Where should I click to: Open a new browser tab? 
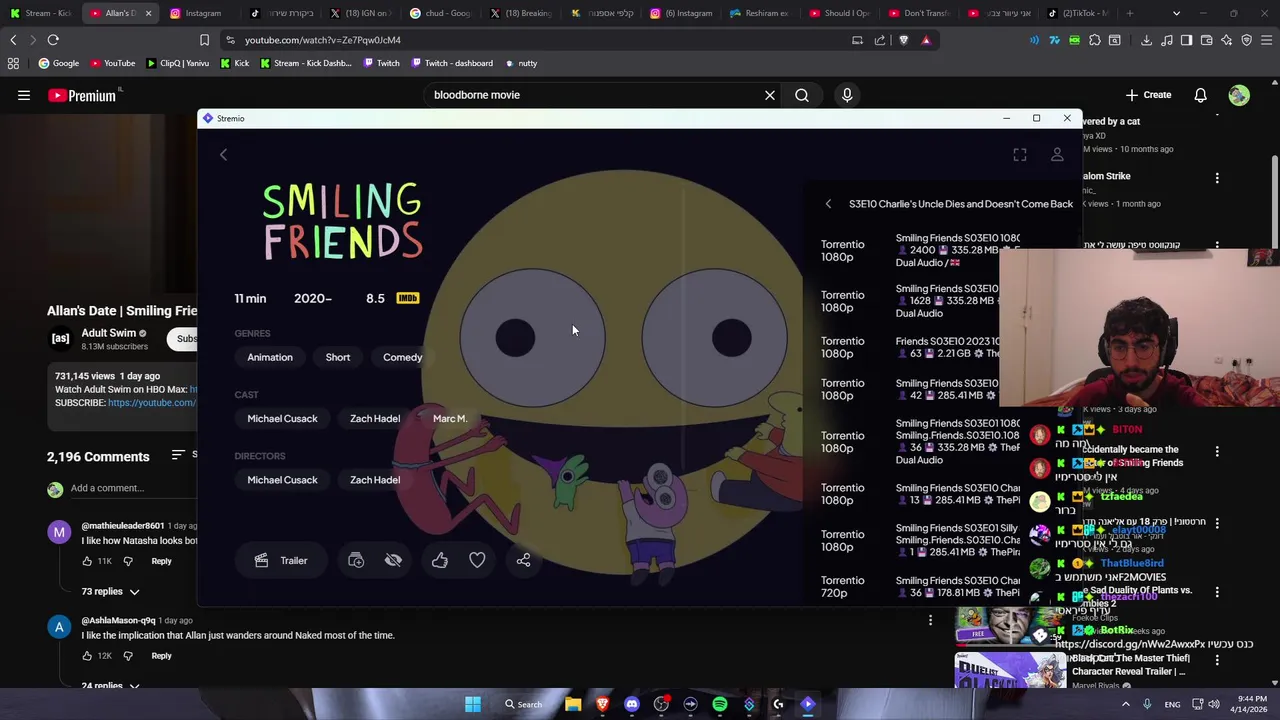click(1131, 13)
